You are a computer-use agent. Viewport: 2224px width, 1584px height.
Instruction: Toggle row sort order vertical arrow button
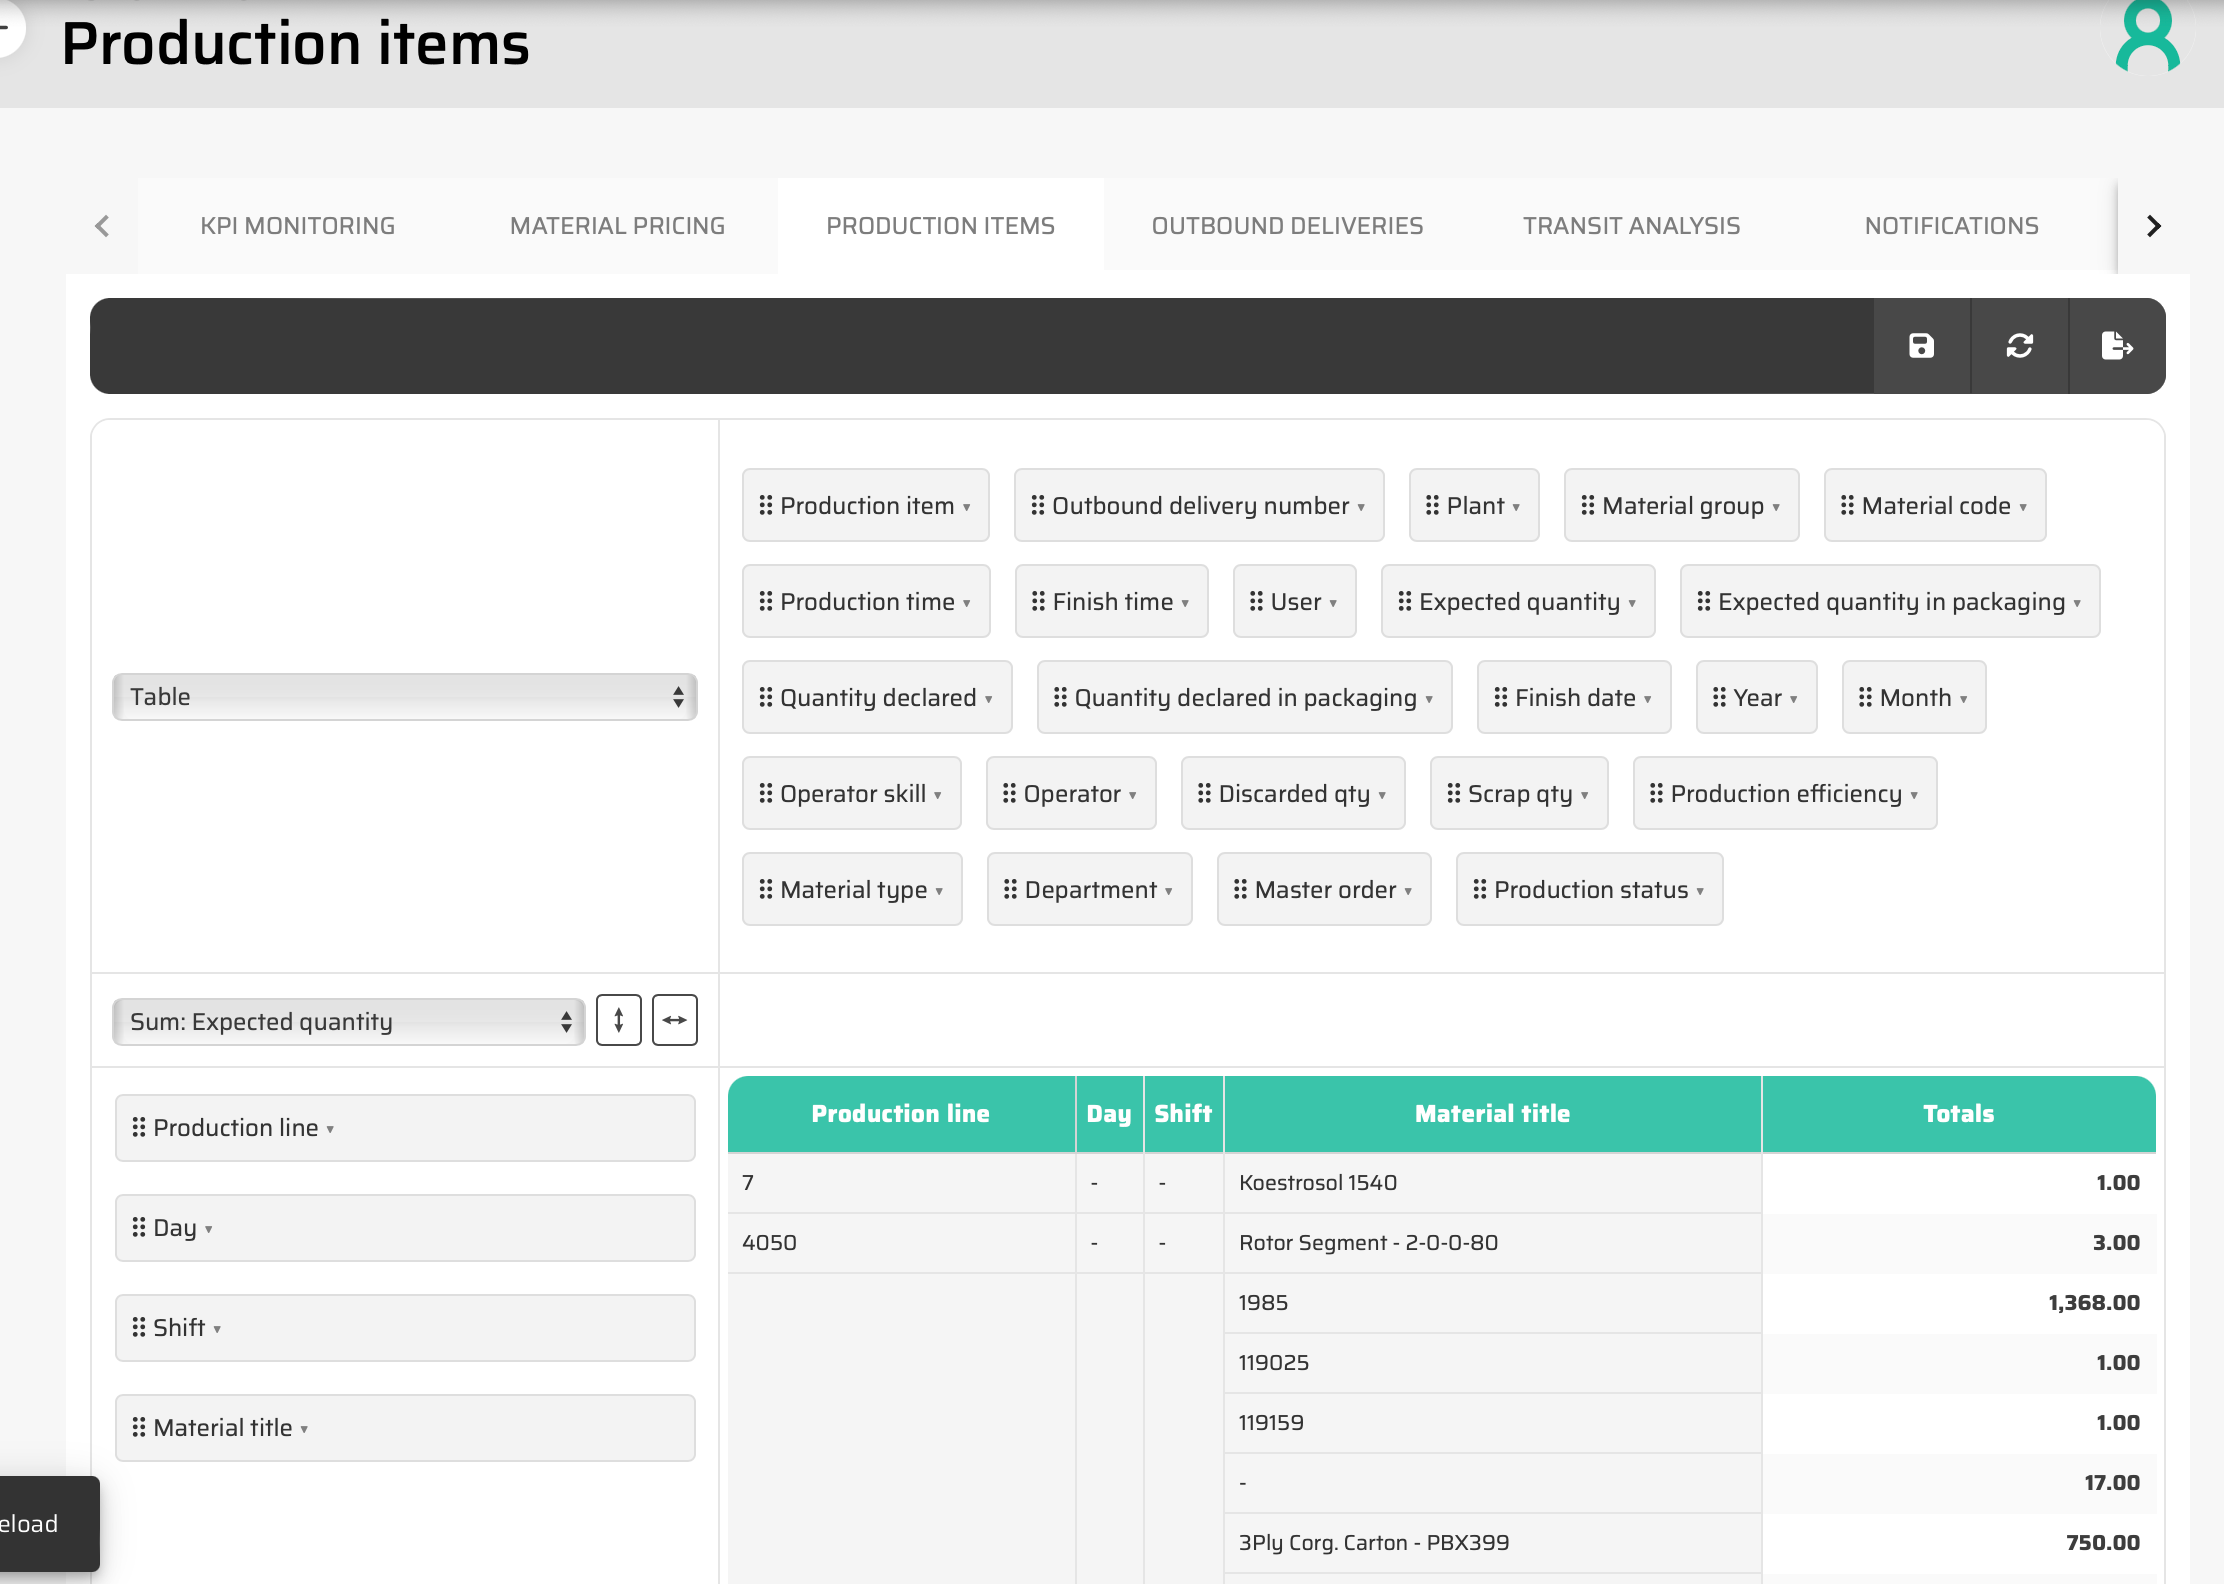pyautogui.click(x=618, y=1020)
